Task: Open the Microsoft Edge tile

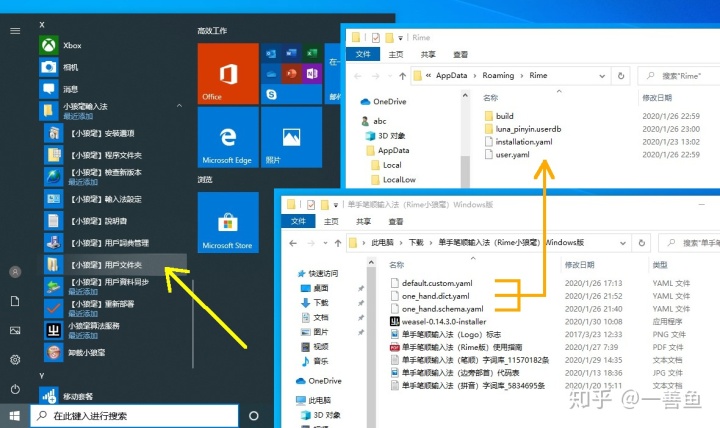Action: click(x=228, y=137)
